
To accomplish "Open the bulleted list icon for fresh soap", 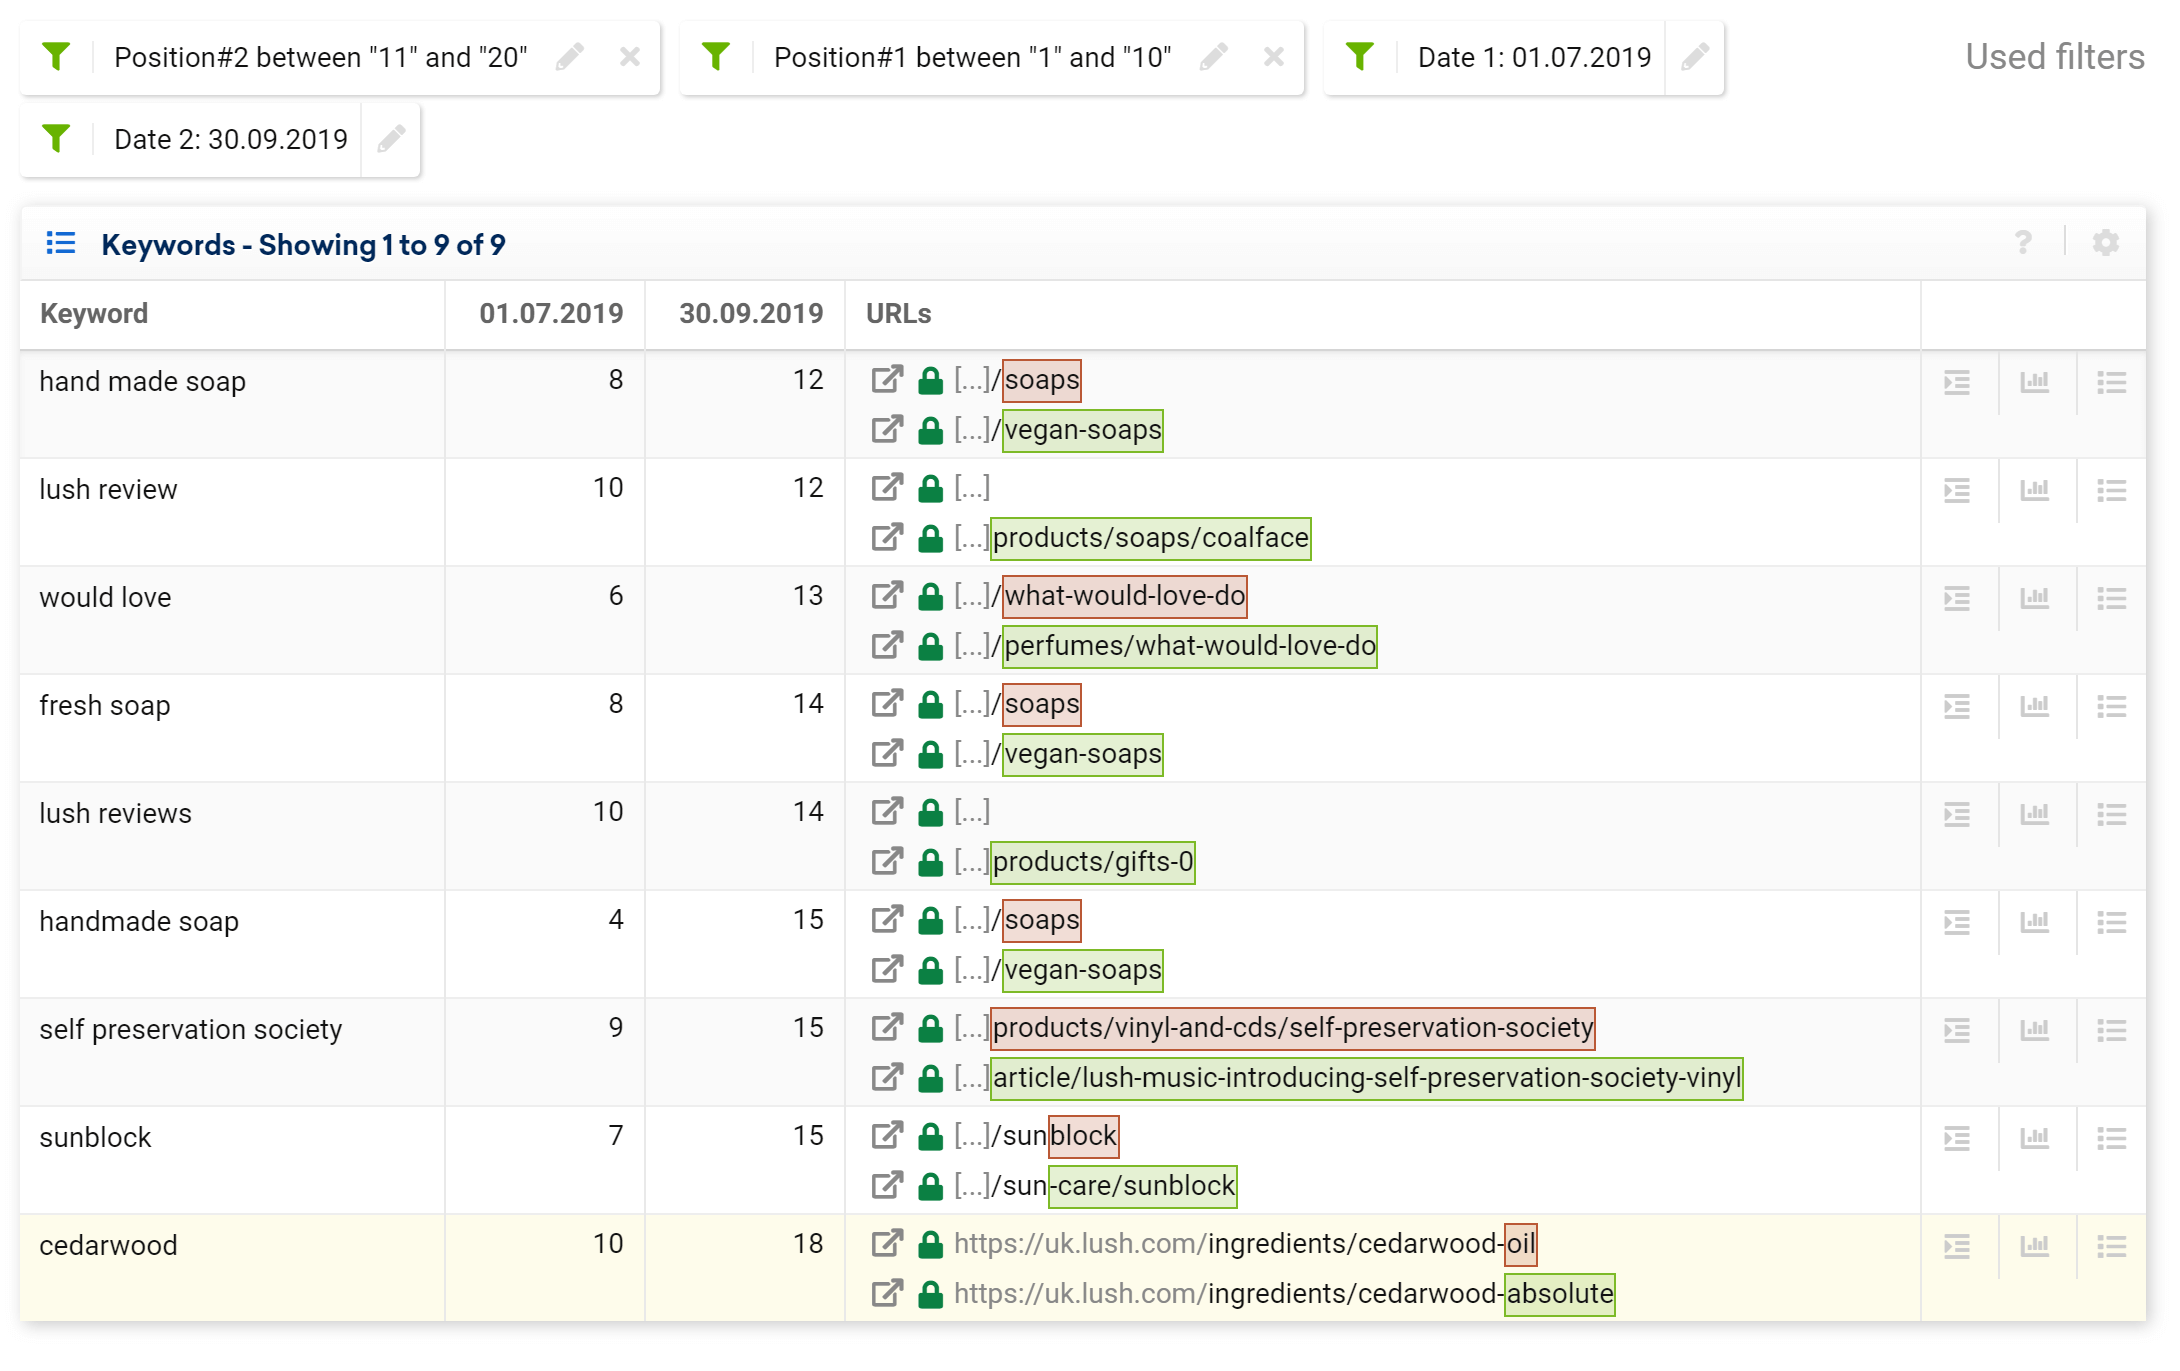I will pyautogui.click(x=2112, y=706).
